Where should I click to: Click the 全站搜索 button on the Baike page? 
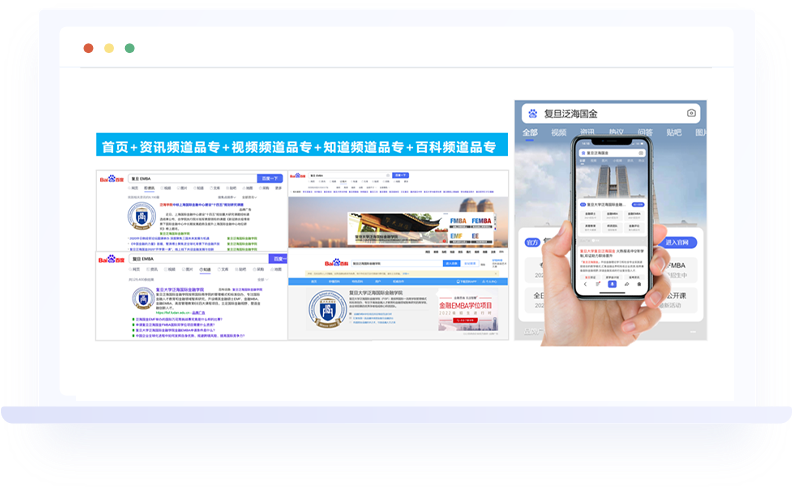pos(470,263)
